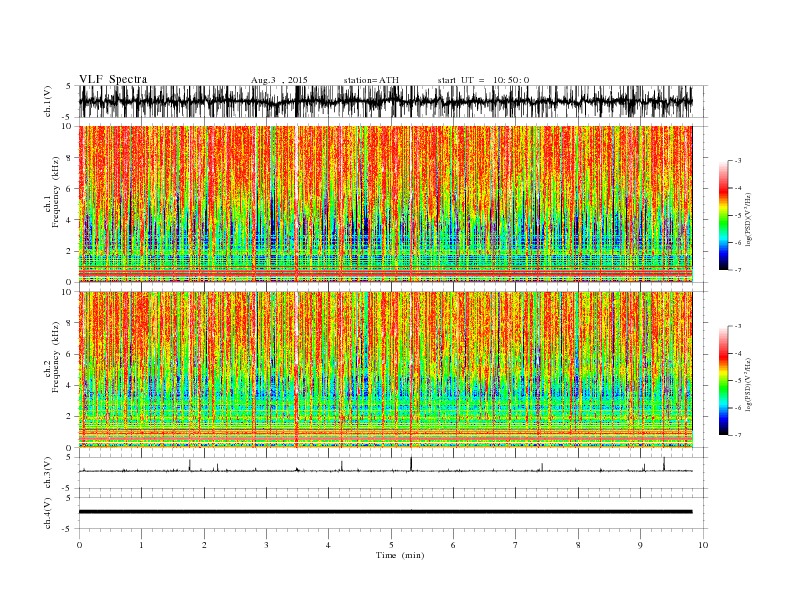Click the ch.3 spike near 1.8 minutes
The width and height of the screenshot is (792, 612).
pyautogui.click(x=189, y=465)
